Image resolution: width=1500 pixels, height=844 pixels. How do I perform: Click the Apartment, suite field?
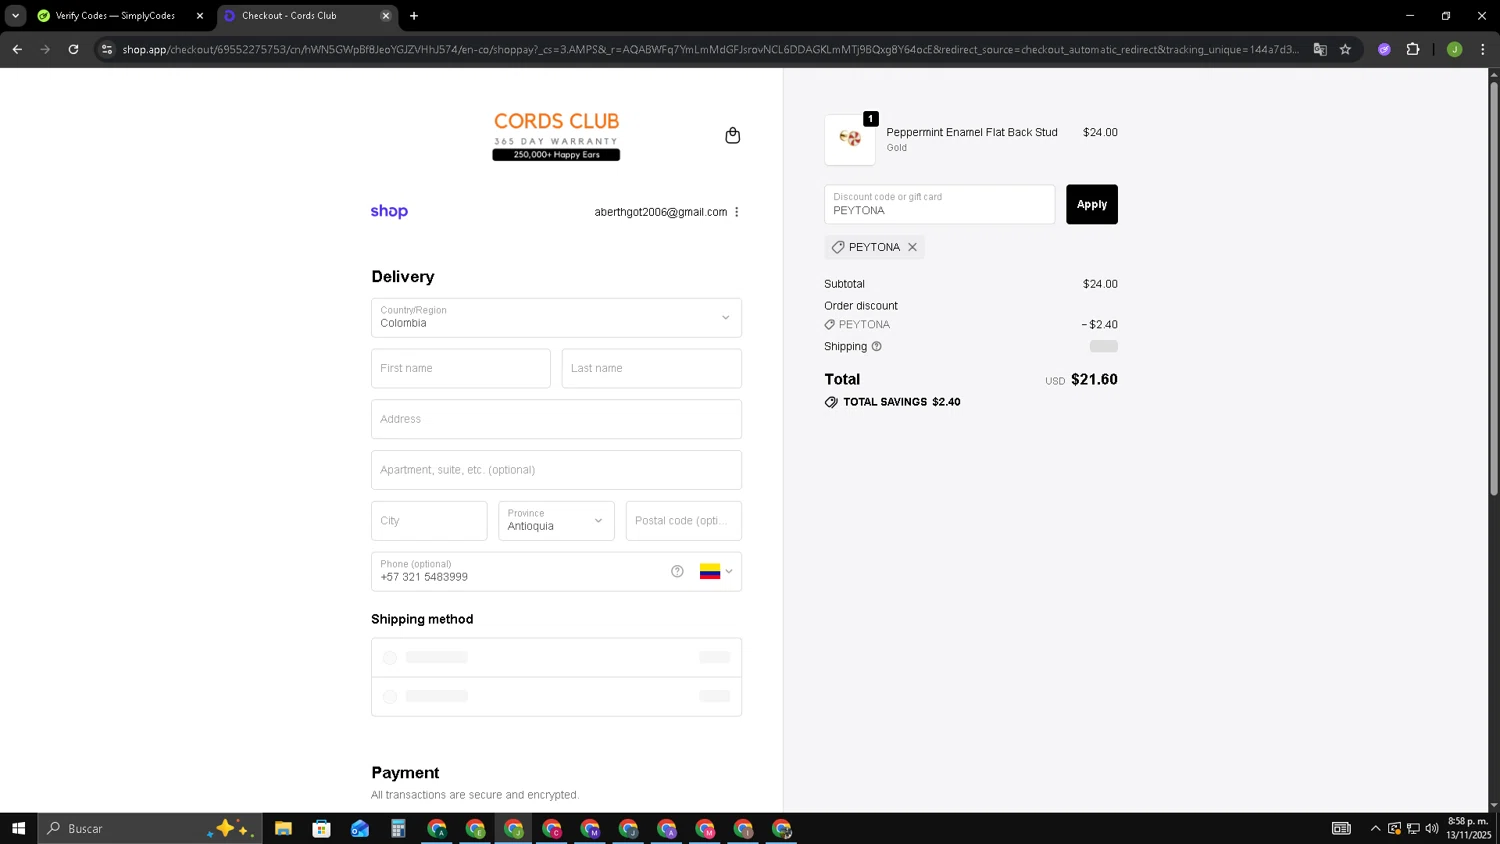tap(556, 470)
